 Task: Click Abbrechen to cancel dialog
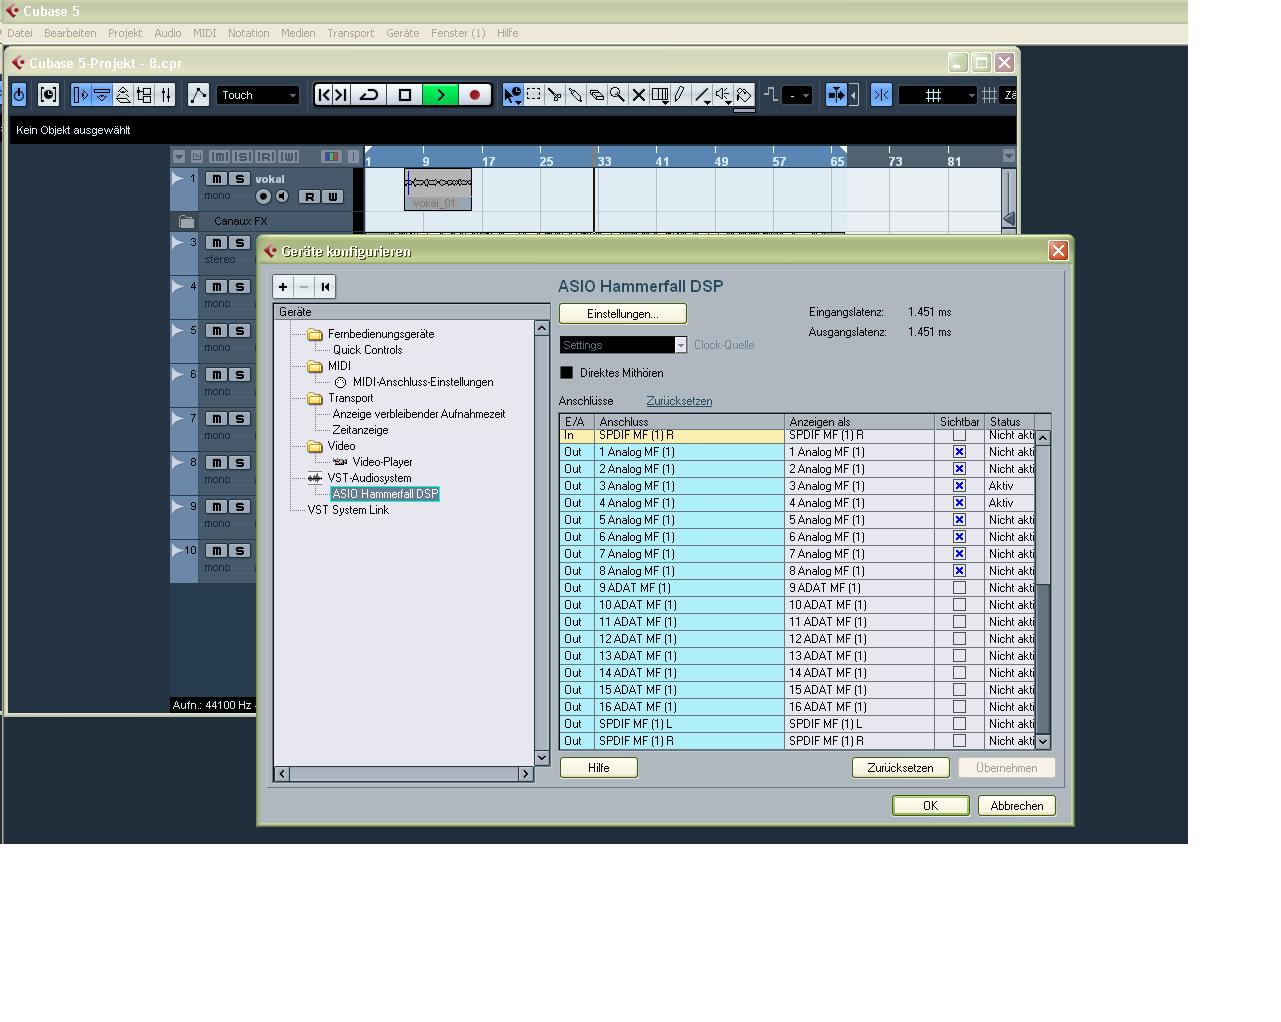pyautogui.click(x=1017, y=806)
